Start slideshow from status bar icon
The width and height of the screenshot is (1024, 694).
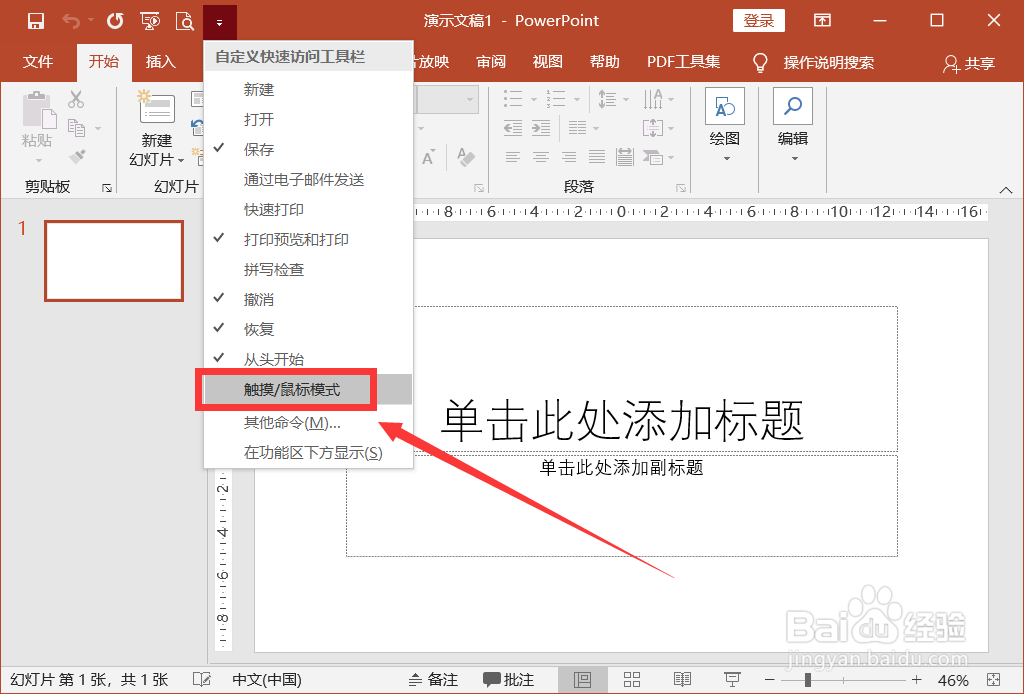coord(732,680)
